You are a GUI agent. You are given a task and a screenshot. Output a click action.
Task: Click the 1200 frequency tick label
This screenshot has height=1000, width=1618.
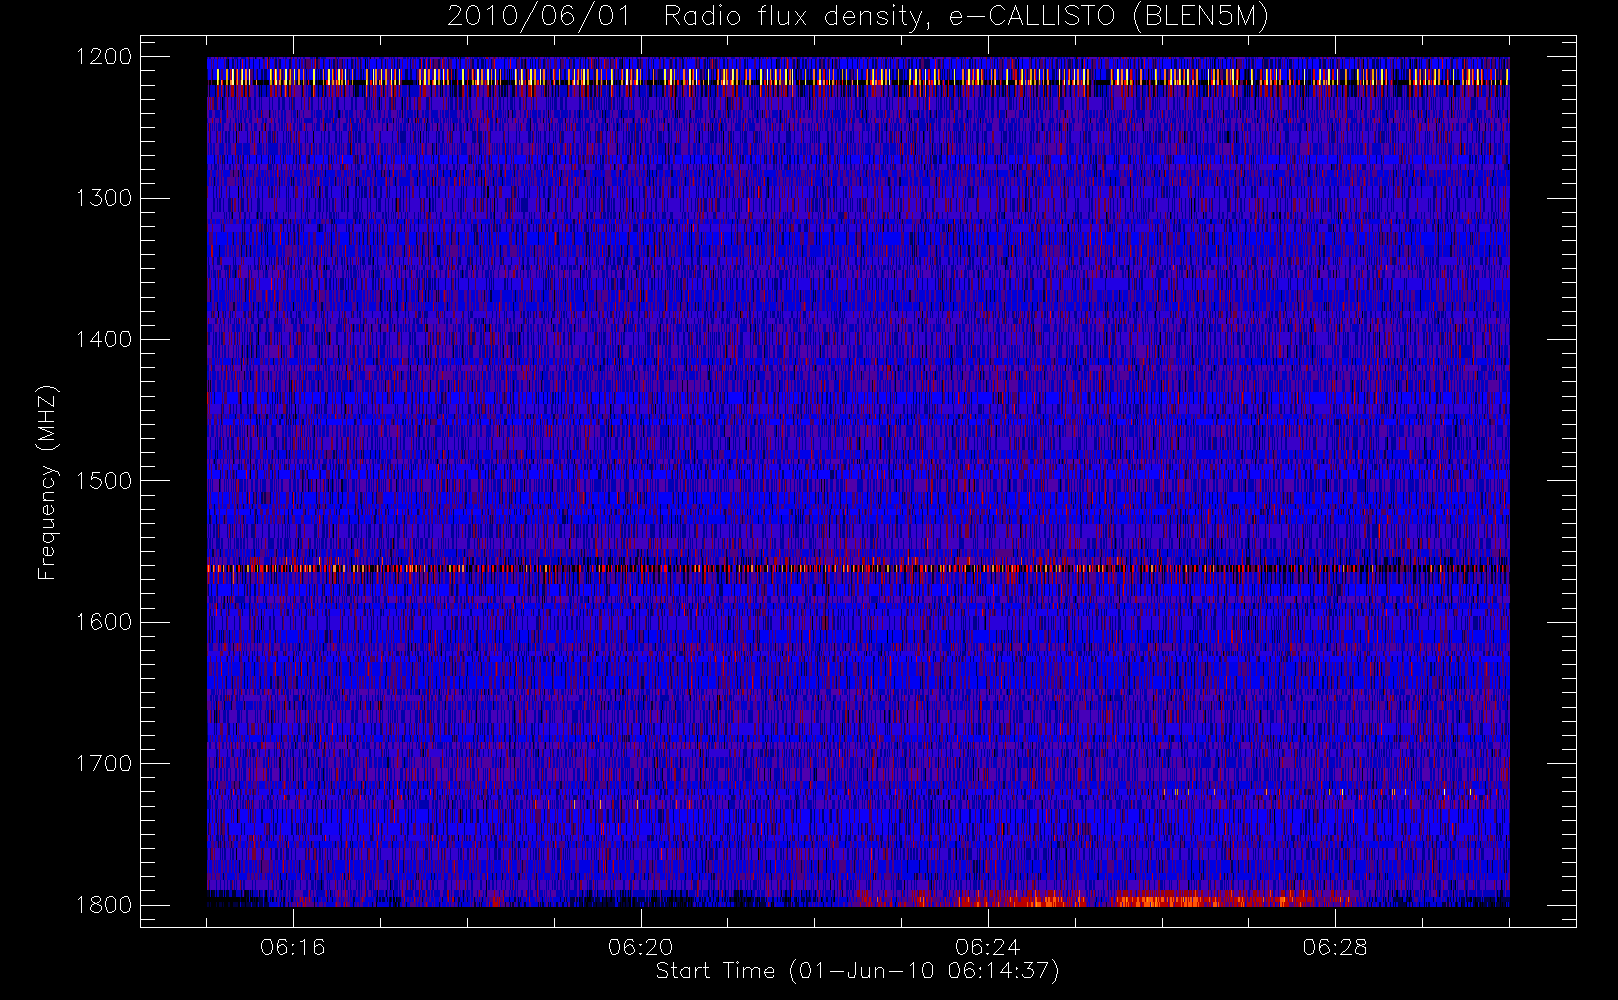(x=104, y=57)
